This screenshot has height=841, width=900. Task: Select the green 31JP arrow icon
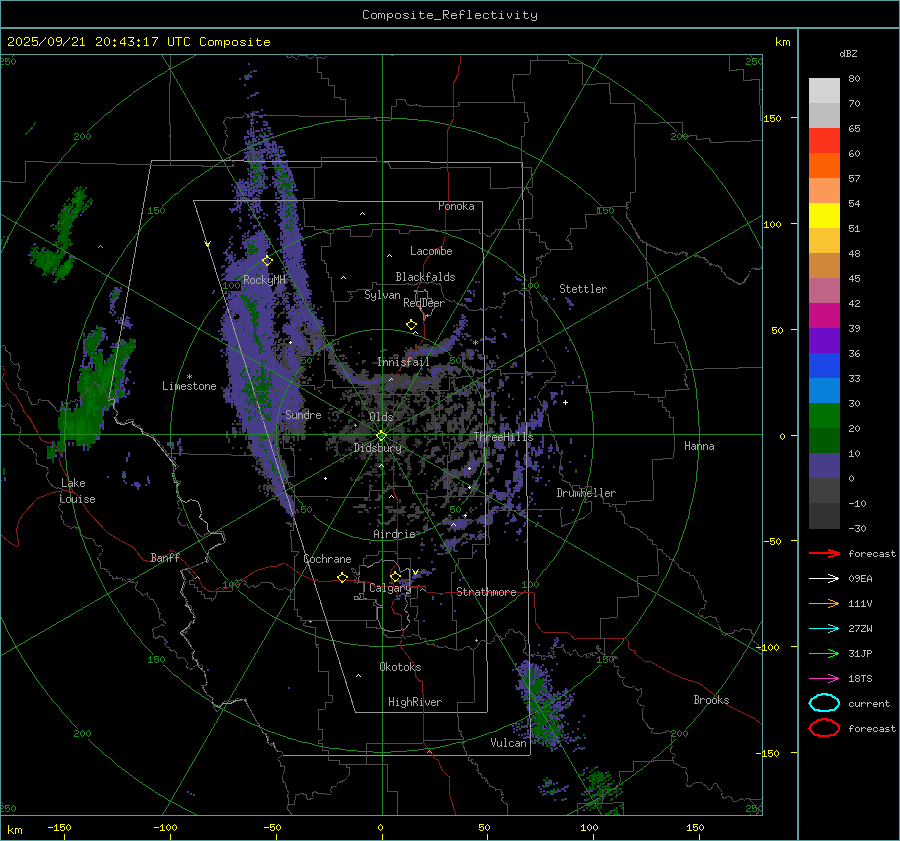pyautogui.click(x=824, y=653)
